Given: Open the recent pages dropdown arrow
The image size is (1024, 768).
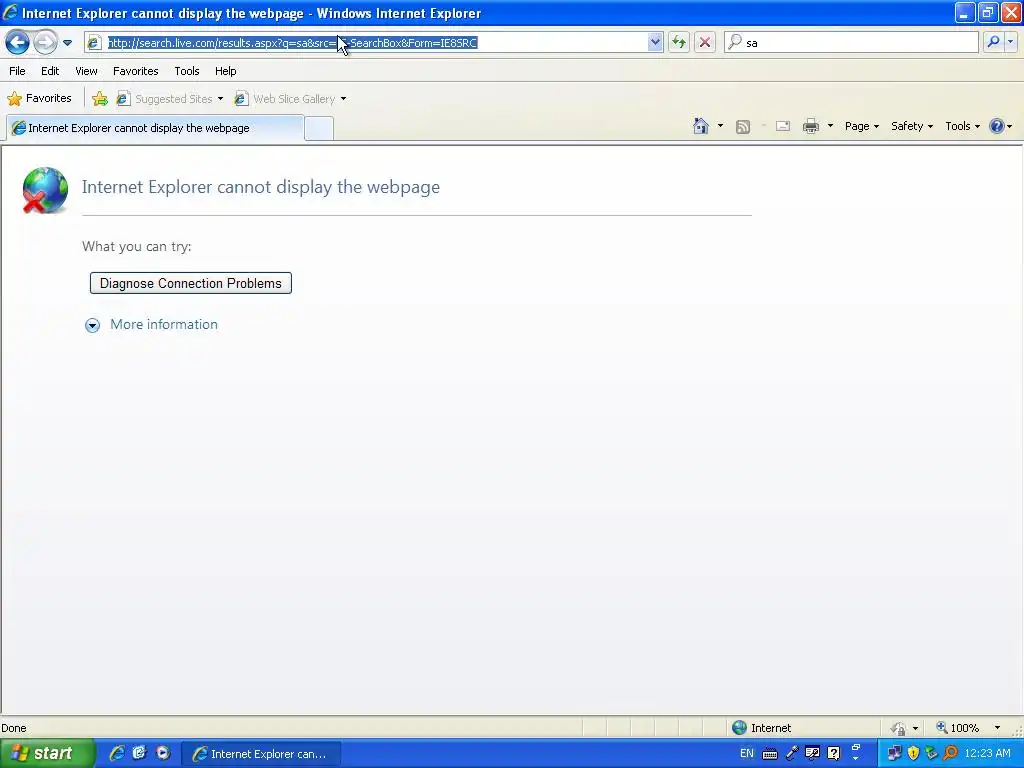Looking at the screenshot, I should (67, 43).
